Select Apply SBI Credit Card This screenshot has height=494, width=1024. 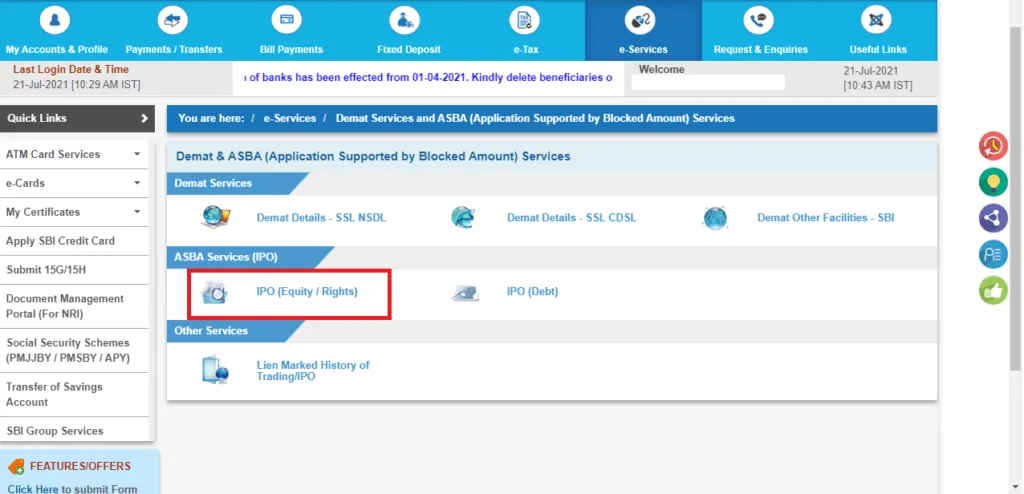(x=60, y=241)
